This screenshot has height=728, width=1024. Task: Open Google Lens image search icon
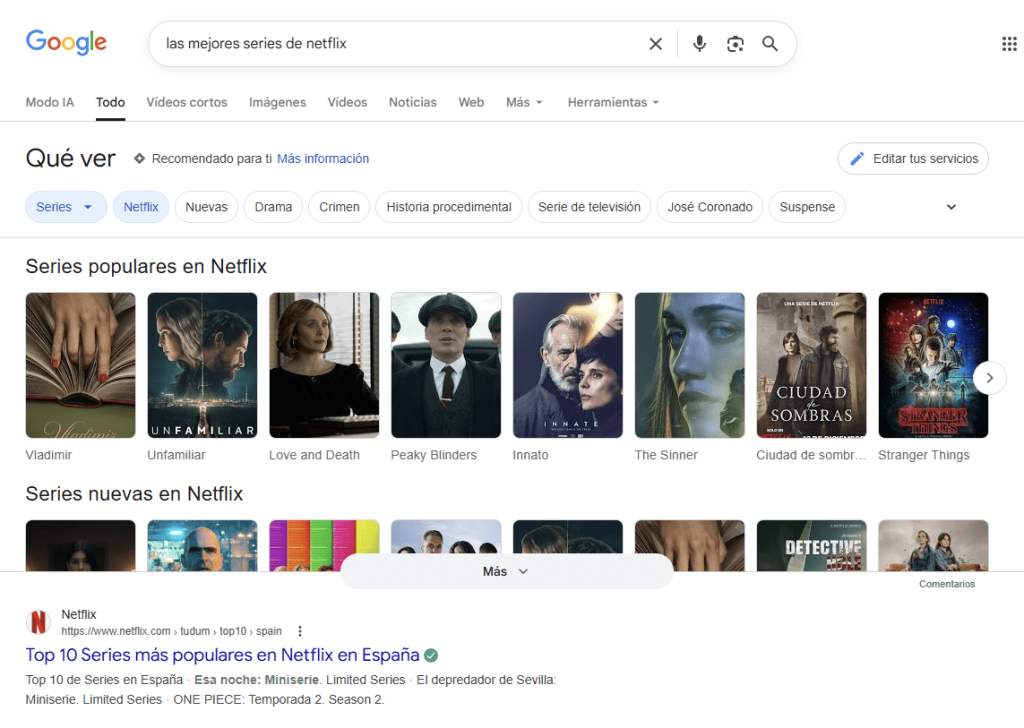[735, 44]
